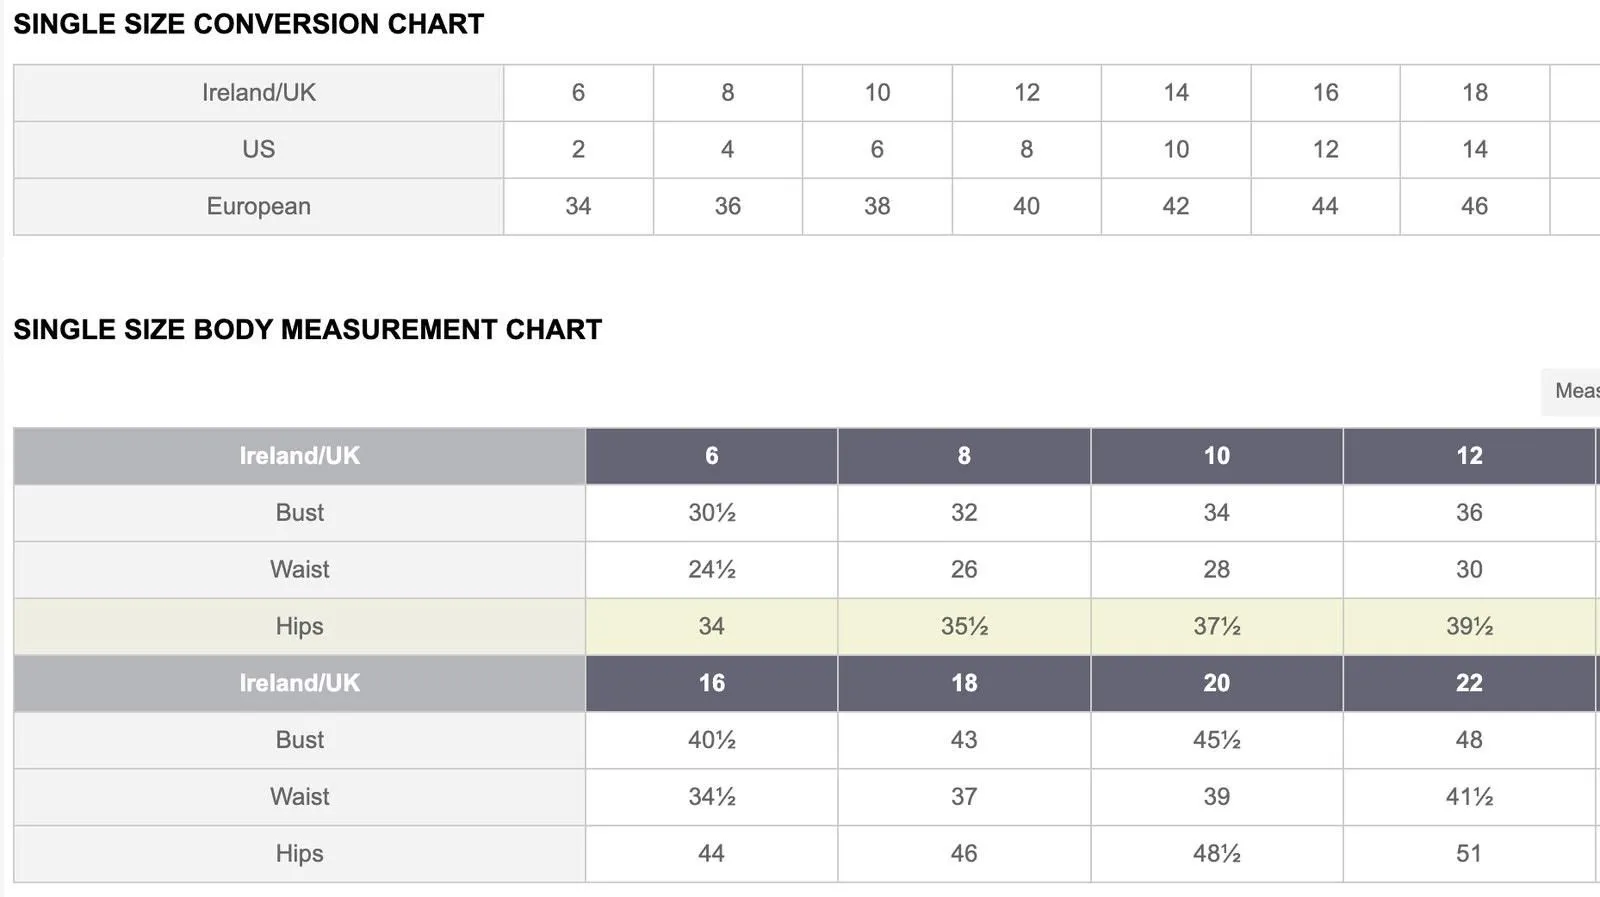The height and width of the screenshot is (897, 1600).
Task: Click the Single Size Body Measurement Chart heading
Action: 308,330
